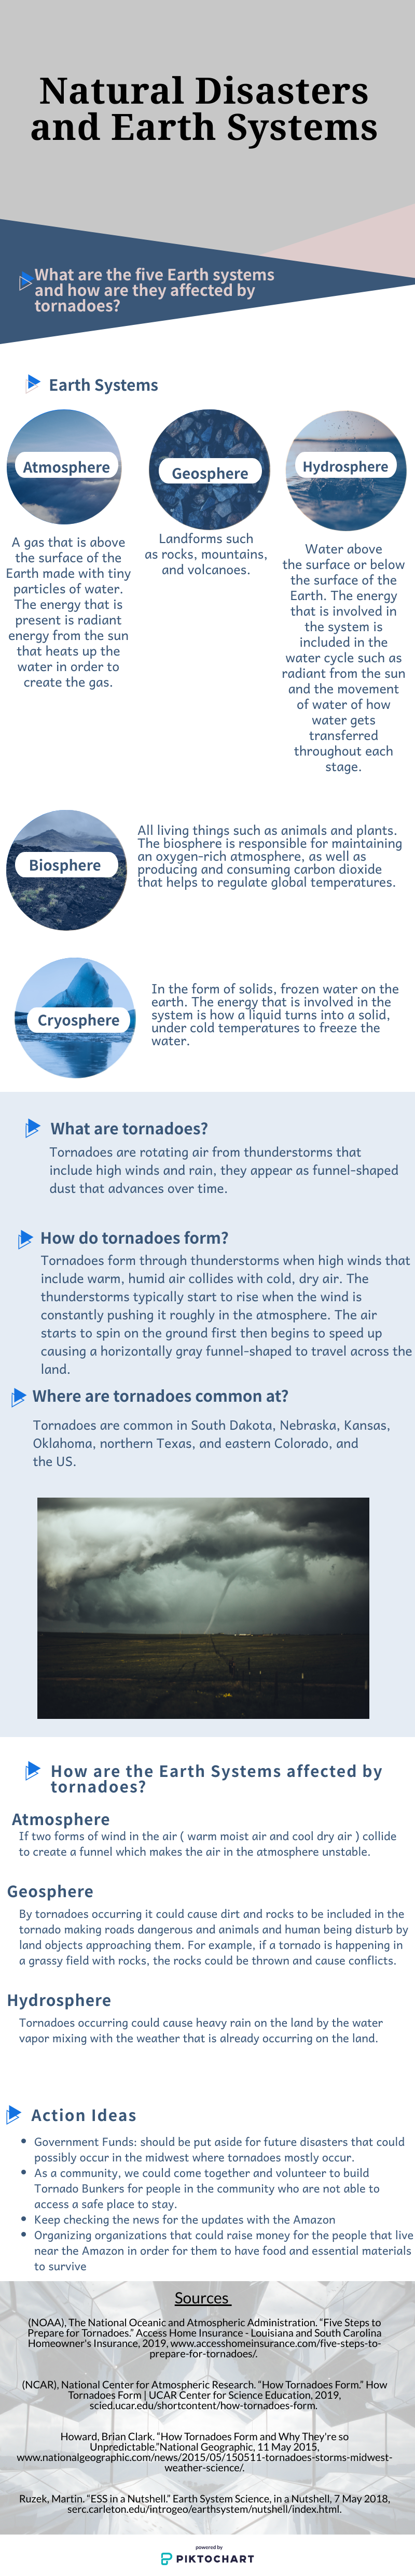415x2576 pixels.
Task: Click the arrow icon beside "How do tornadoes form?"
Action: [x=25, y=1239]
